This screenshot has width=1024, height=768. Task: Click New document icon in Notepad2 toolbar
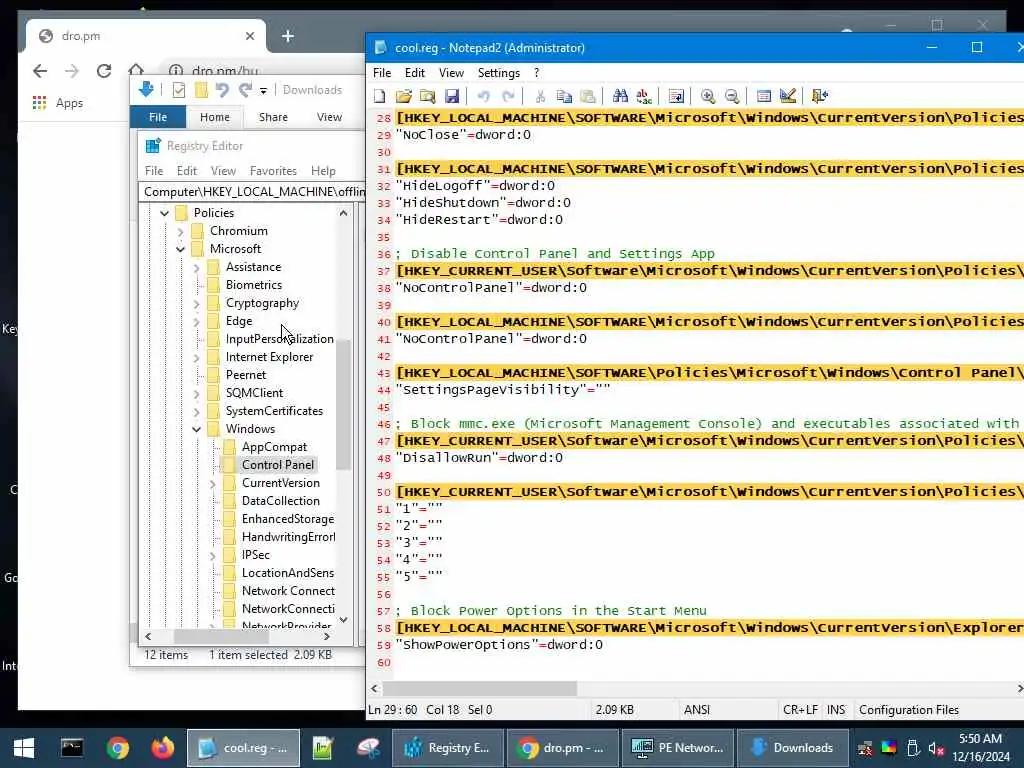point(379,97)
